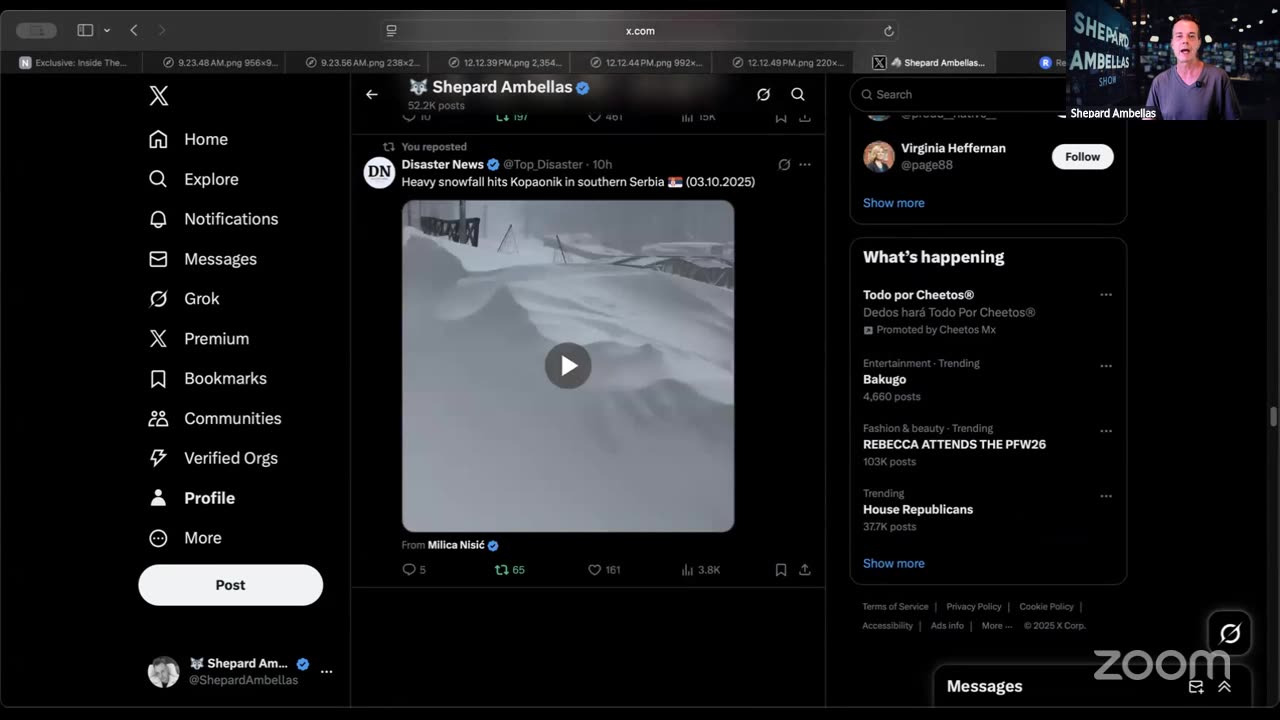Screen dimensions: 1280x720
Task: Open more options for REBECCA ATTENDS trend
Action: point(1106,431)
